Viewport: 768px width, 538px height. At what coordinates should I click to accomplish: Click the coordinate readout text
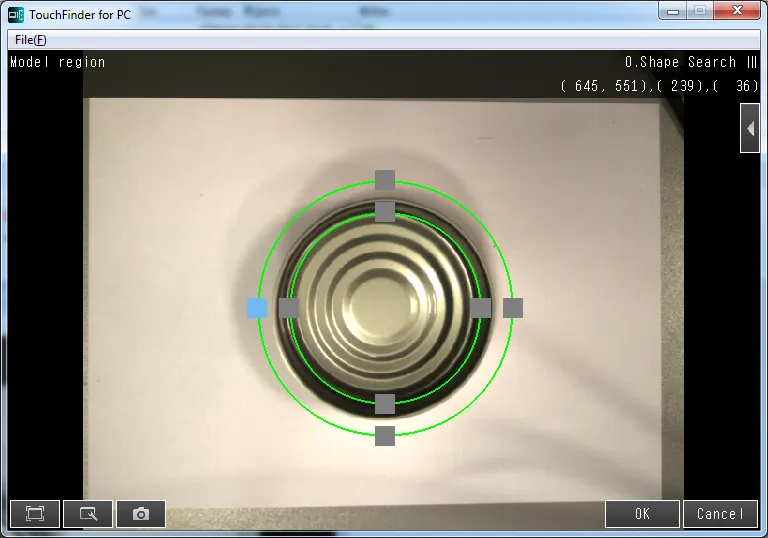660,86
